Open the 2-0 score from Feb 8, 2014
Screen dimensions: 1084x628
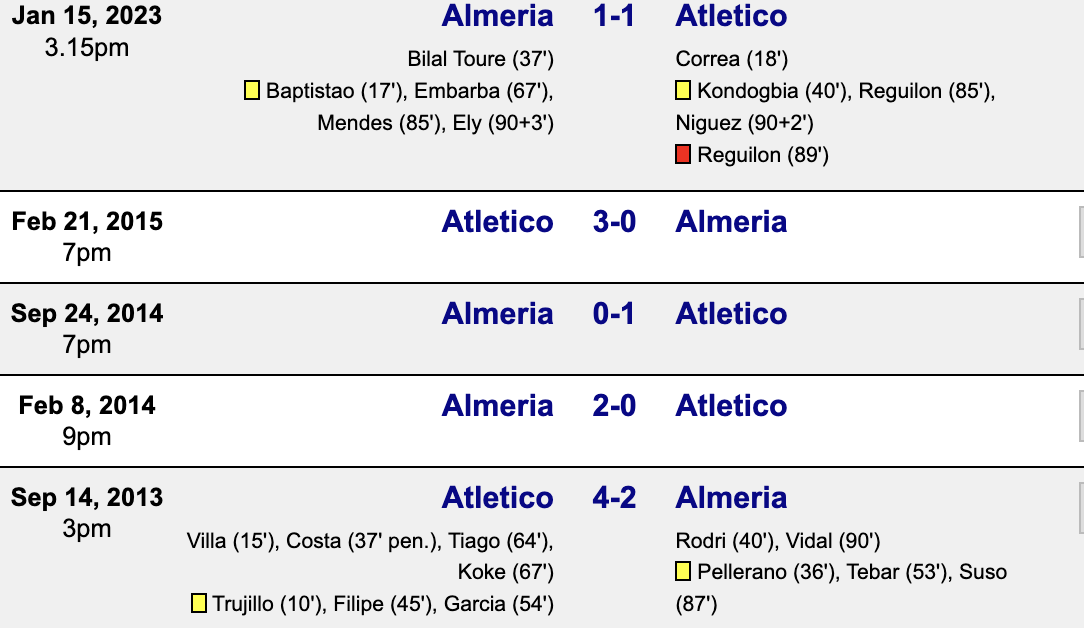pos(614,406)
